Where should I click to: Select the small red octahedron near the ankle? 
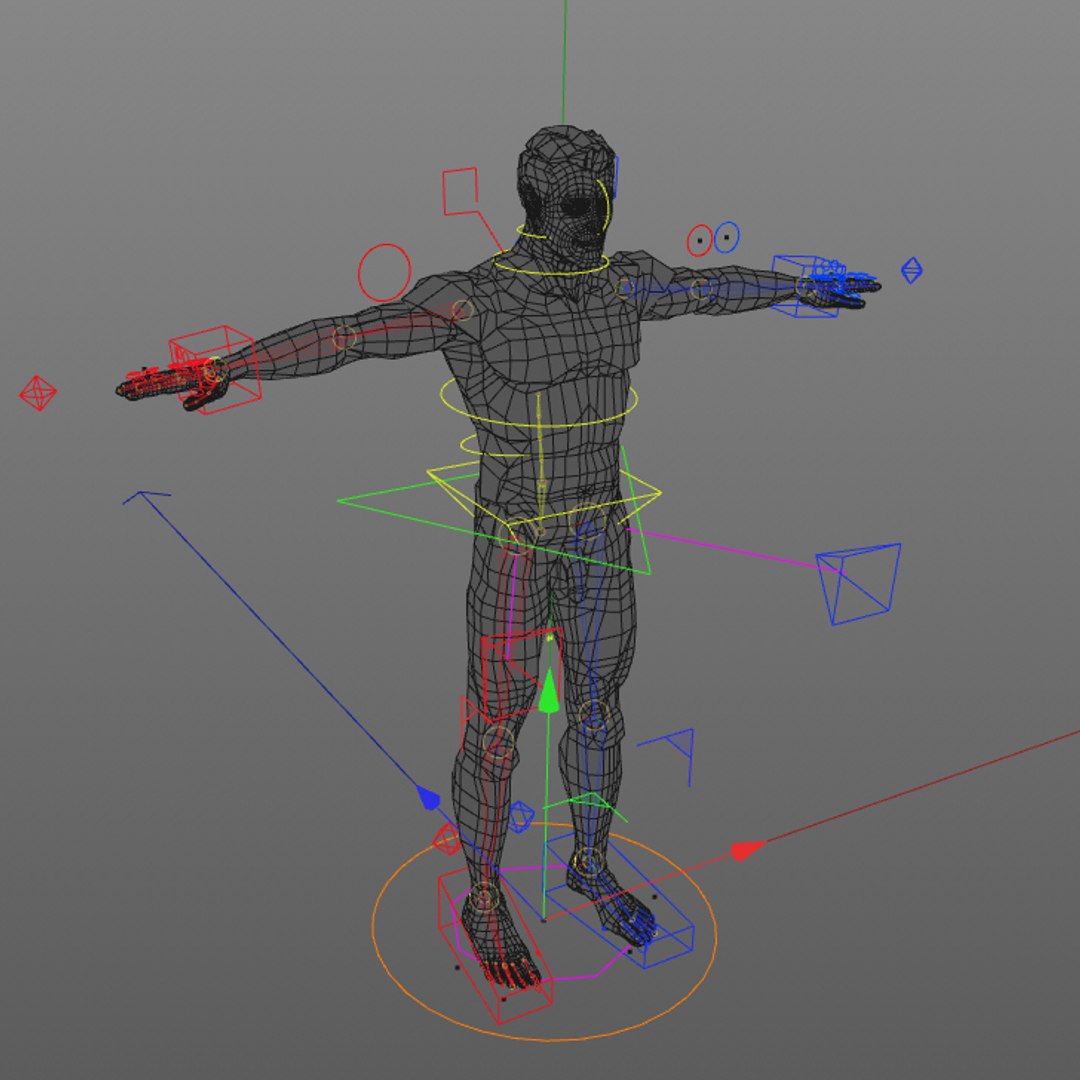pyautogui.click(x=447, y=840)
